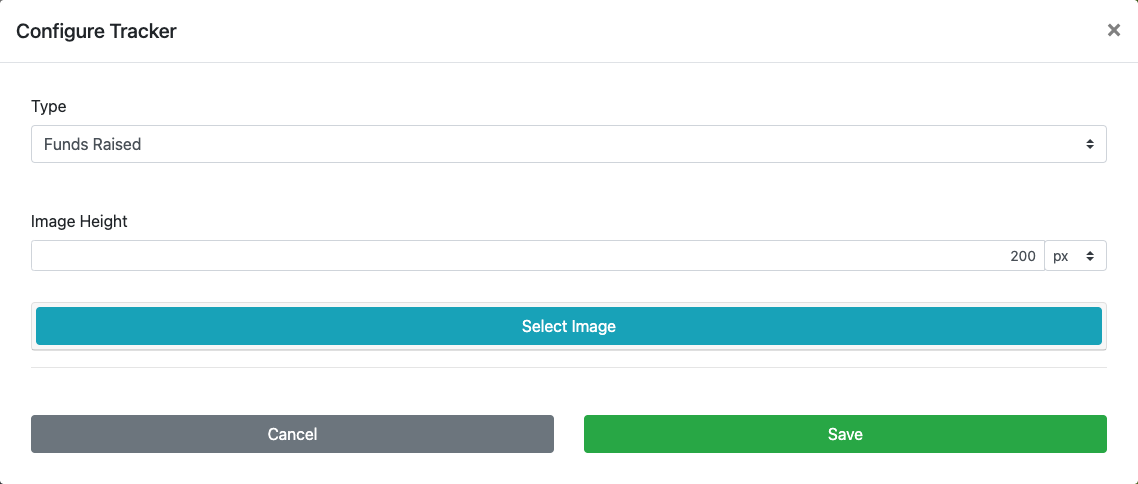1138x484 pixels.
Task: Close the Configure Tracker dialog
Action: point(1113,31)
